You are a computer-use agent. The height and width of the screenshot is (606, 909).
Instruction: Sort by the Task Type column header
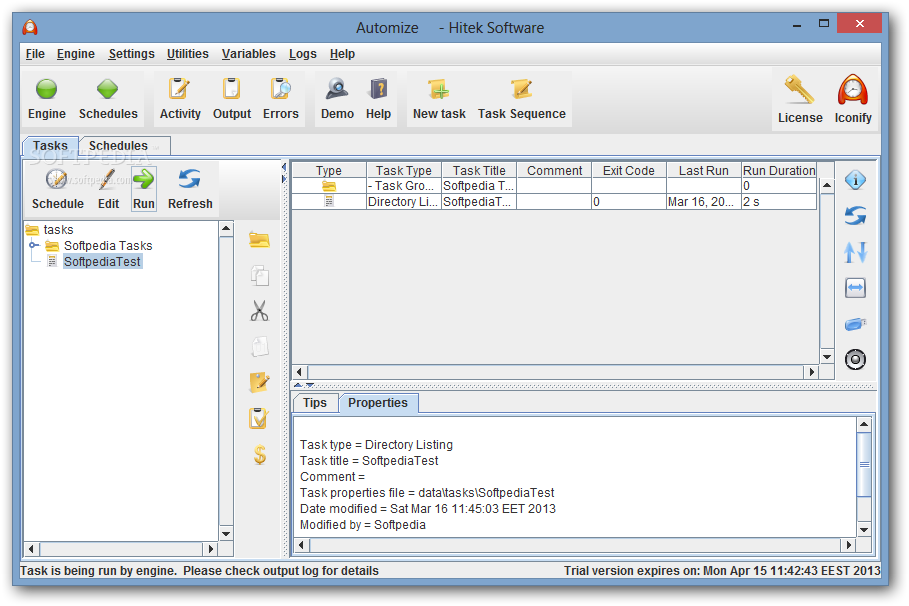[403, 170]
